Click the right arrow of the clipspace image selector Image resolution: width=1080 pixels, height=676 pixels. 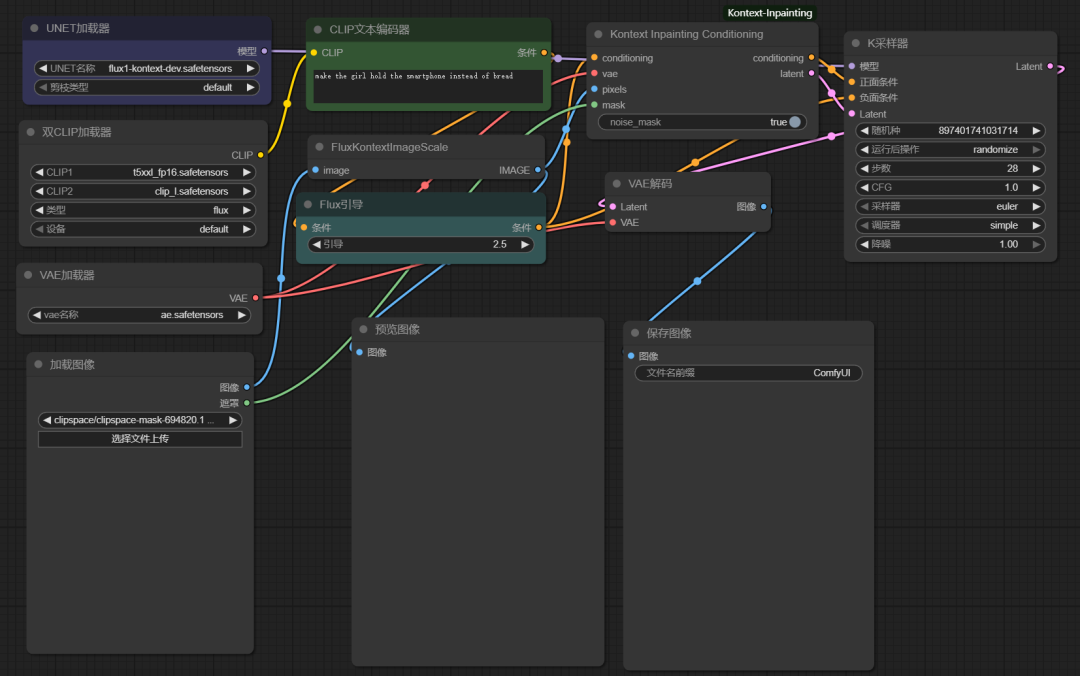coord(233,420)
